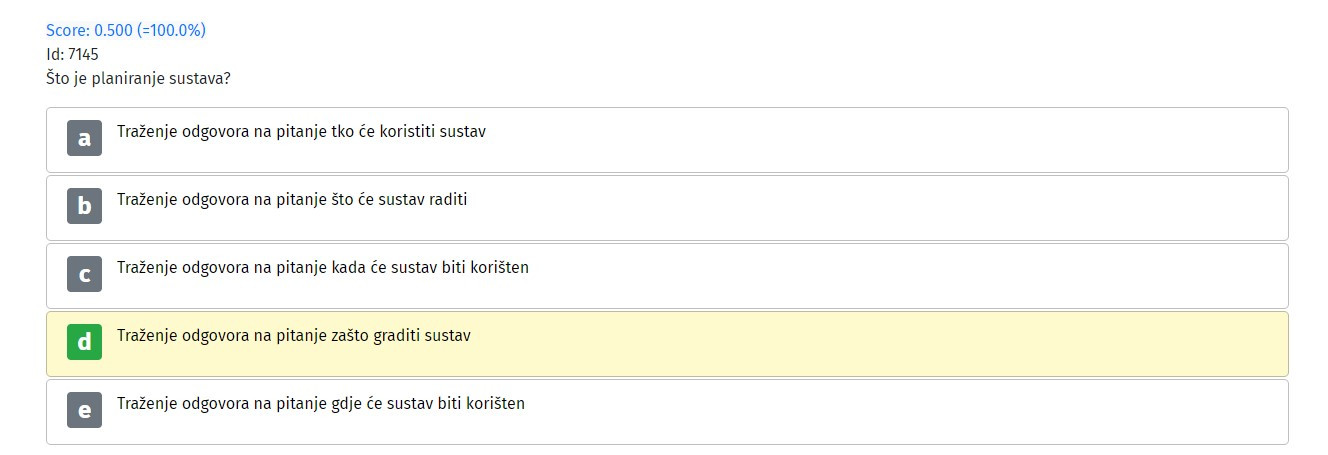Select the gray letter badge e

(84, 410)
